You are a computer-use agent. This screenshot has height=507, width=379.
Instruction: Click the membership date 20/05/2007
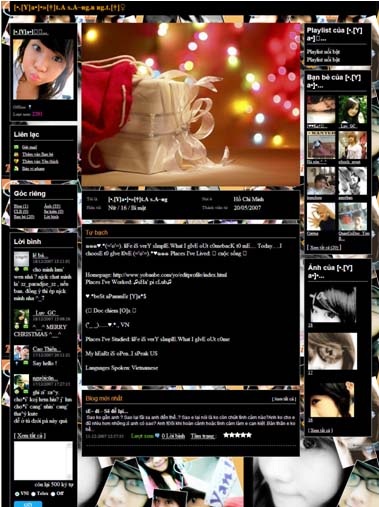247,208
